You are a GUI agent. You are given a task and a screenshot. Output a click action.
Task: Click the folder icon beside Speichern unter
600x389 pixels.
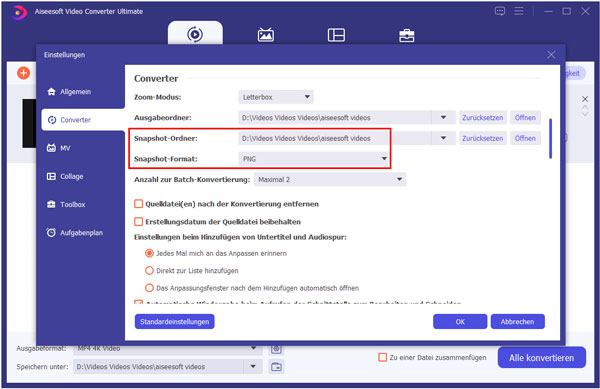point(276,367)
